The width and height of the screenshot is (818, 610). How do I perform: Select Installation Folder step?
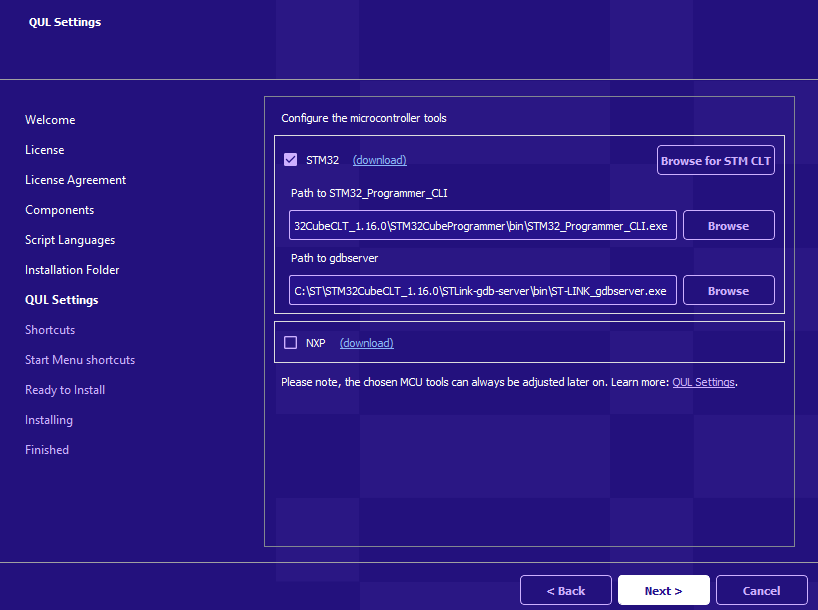[x=72, y=270]
